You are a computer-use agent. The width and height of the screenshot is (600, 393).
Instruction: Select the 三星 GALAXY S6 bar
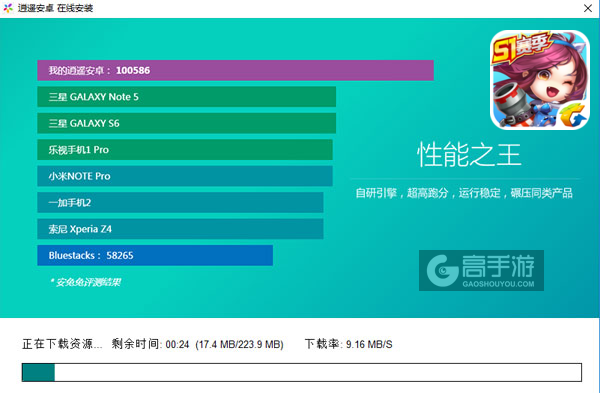[x=187, y=123]
